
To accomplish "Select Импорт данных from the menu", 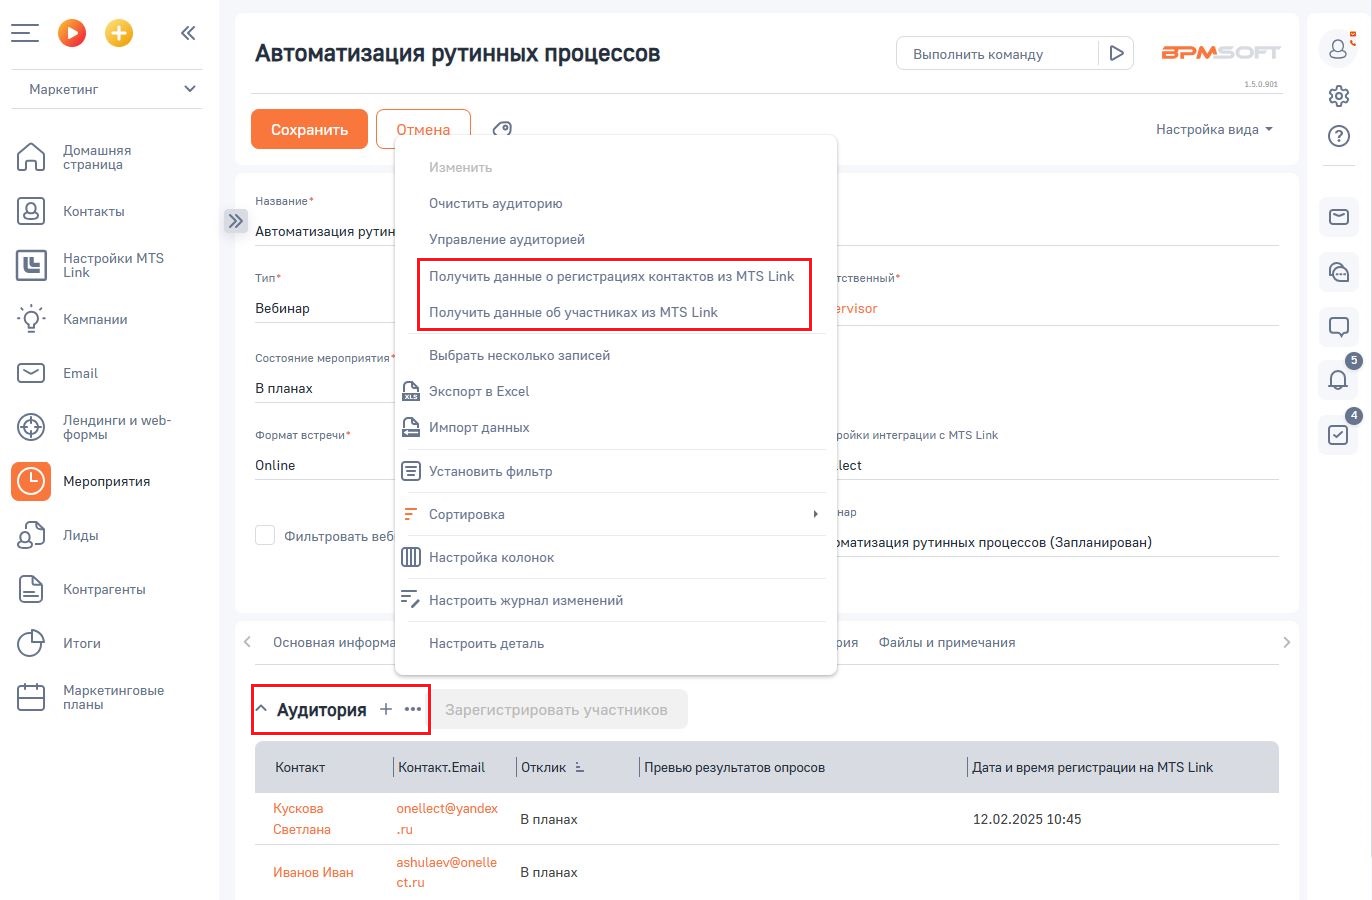I will click(478, 427).
